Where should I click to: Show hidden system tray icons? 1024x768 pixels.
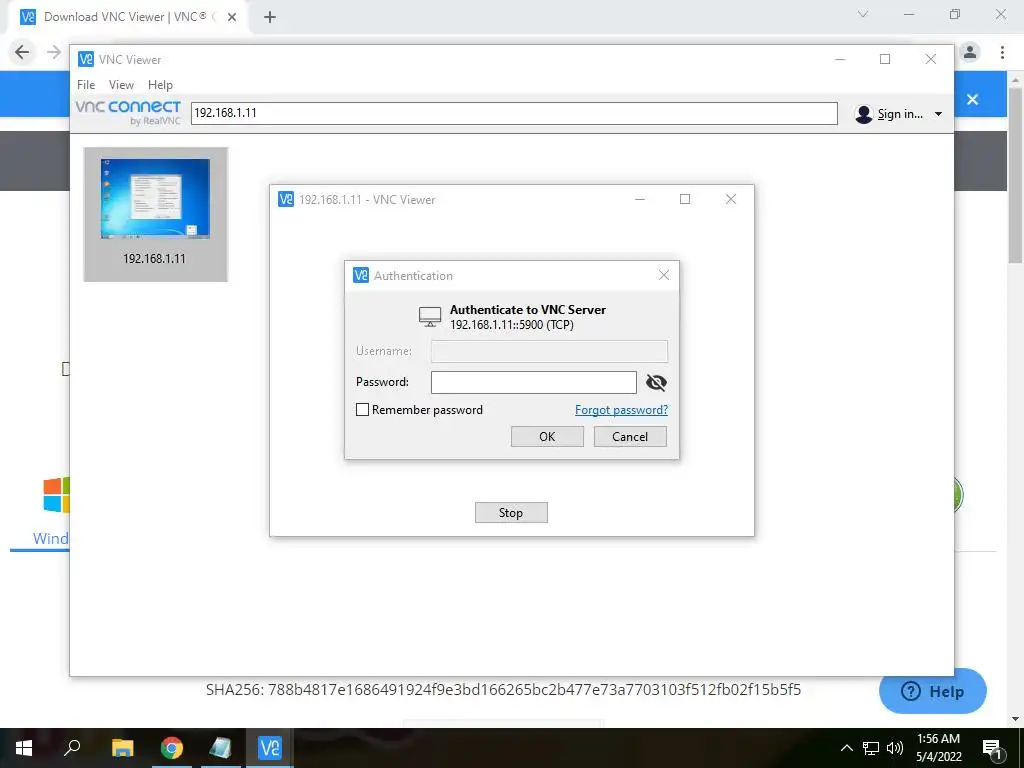[x=846, y=748]
